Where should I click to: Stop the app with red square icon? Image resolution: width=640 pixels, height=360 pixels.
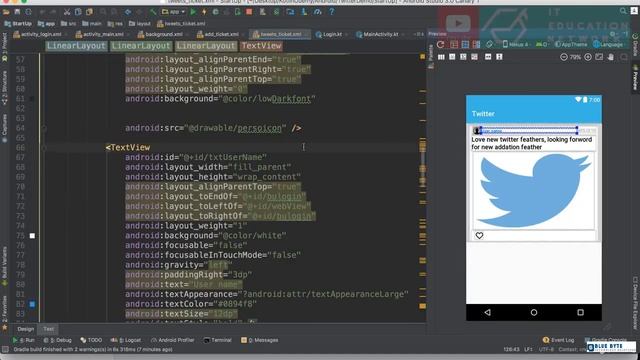[x=249, y=12]
